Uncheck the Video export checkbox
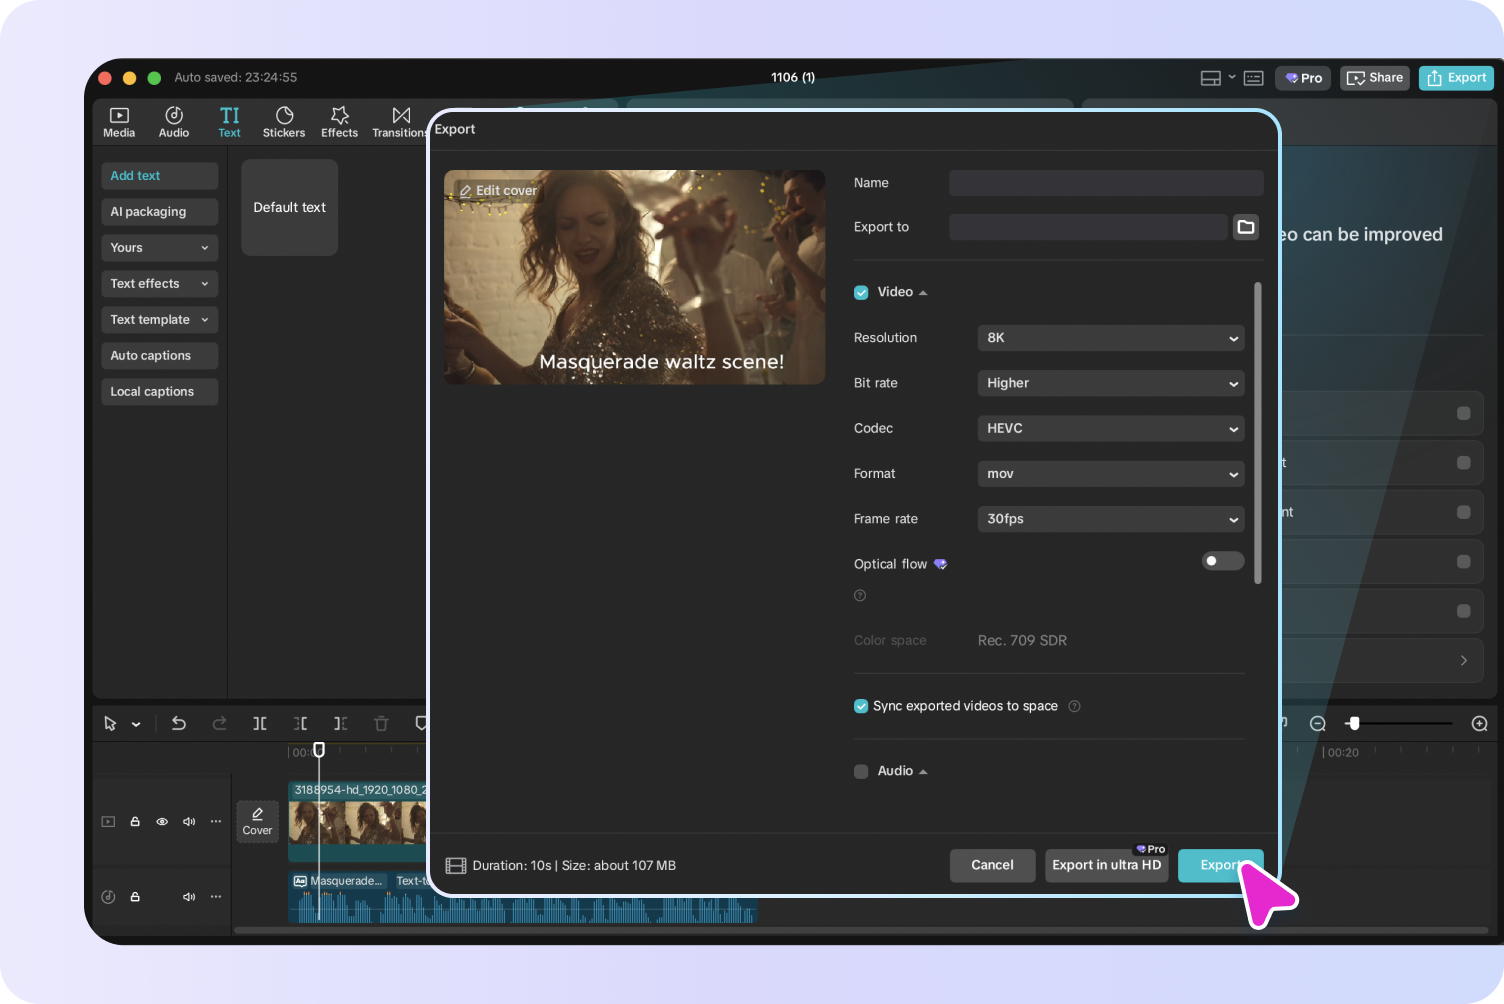 861,293
